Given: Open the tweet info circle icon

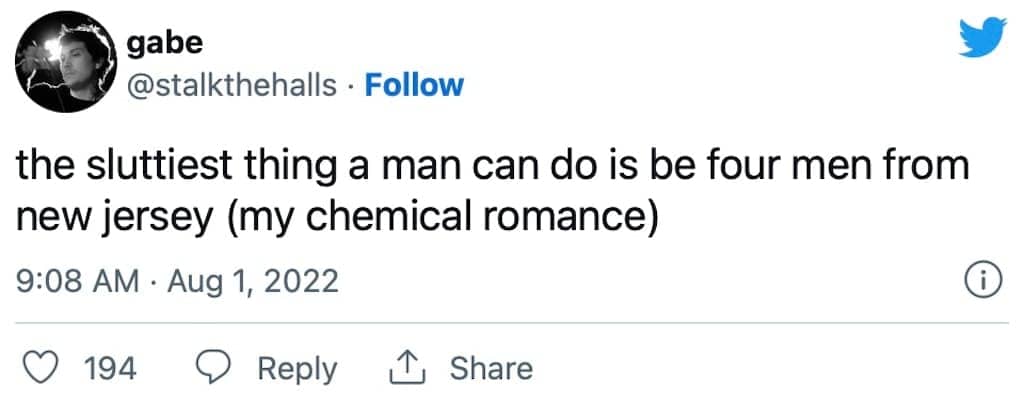Looking at the screenshot, I should (x=982, y=282).
